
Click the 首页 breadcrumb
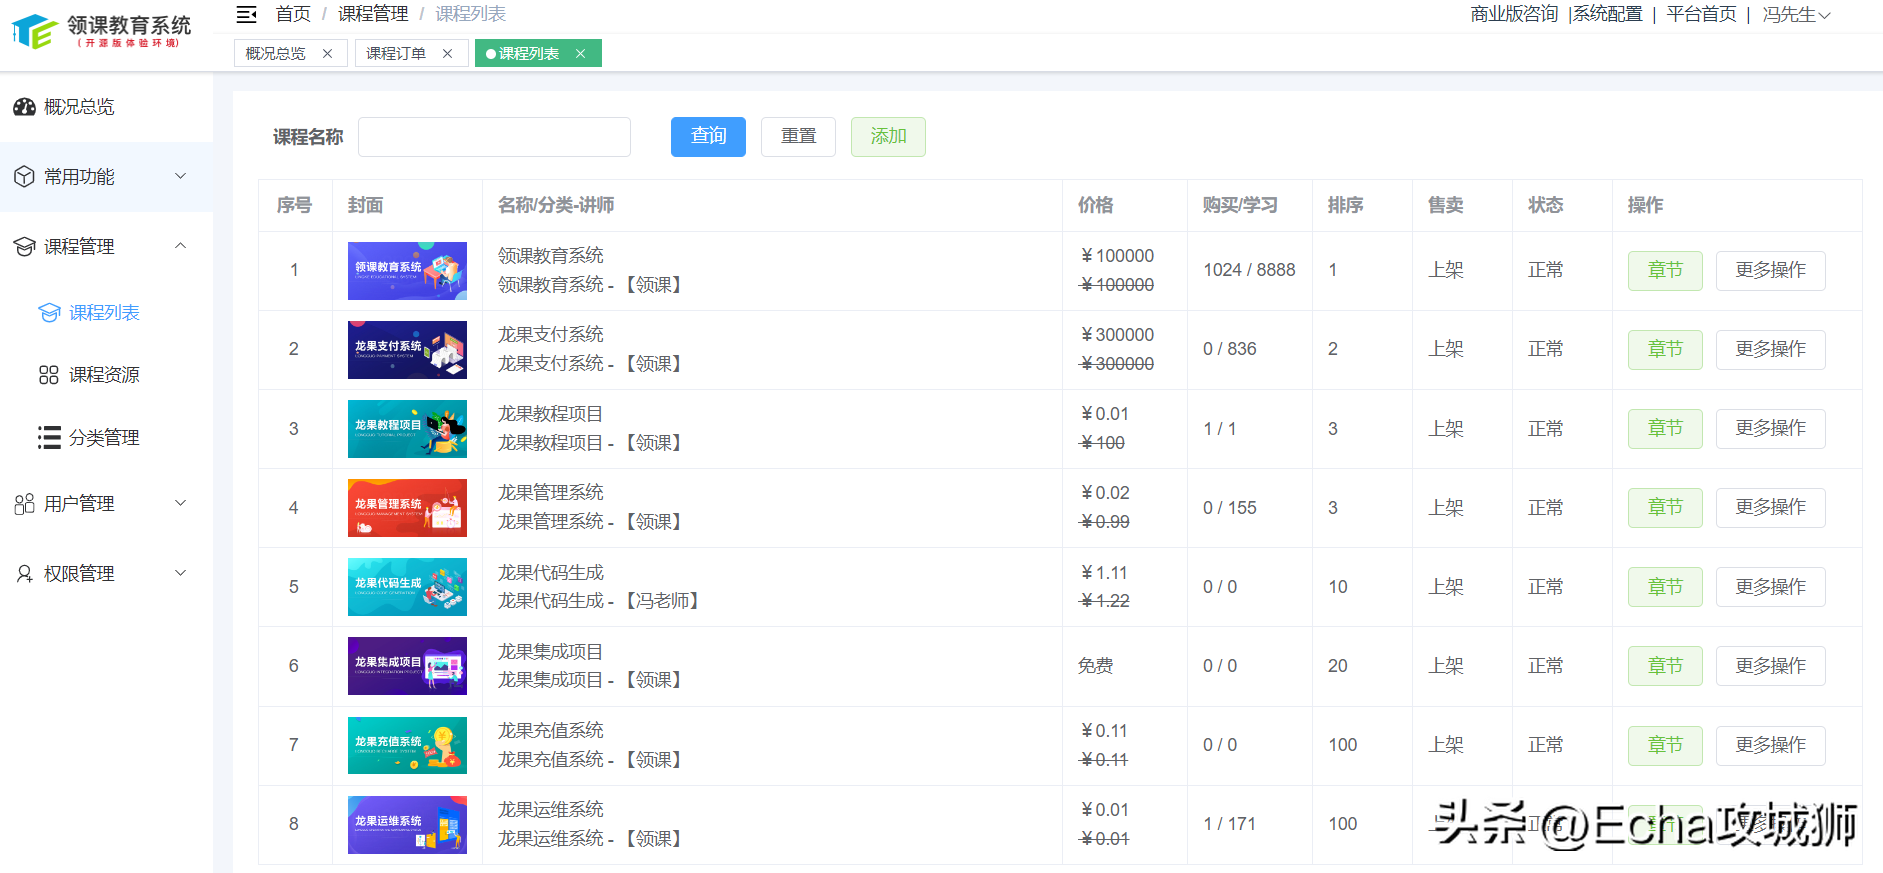pyautogui.click(x=293, y=14)
